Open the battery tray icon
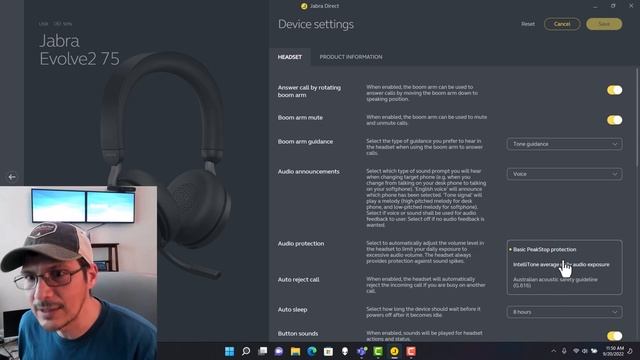Viewport: 640px width, 360px height. click(x=594, y=351)
